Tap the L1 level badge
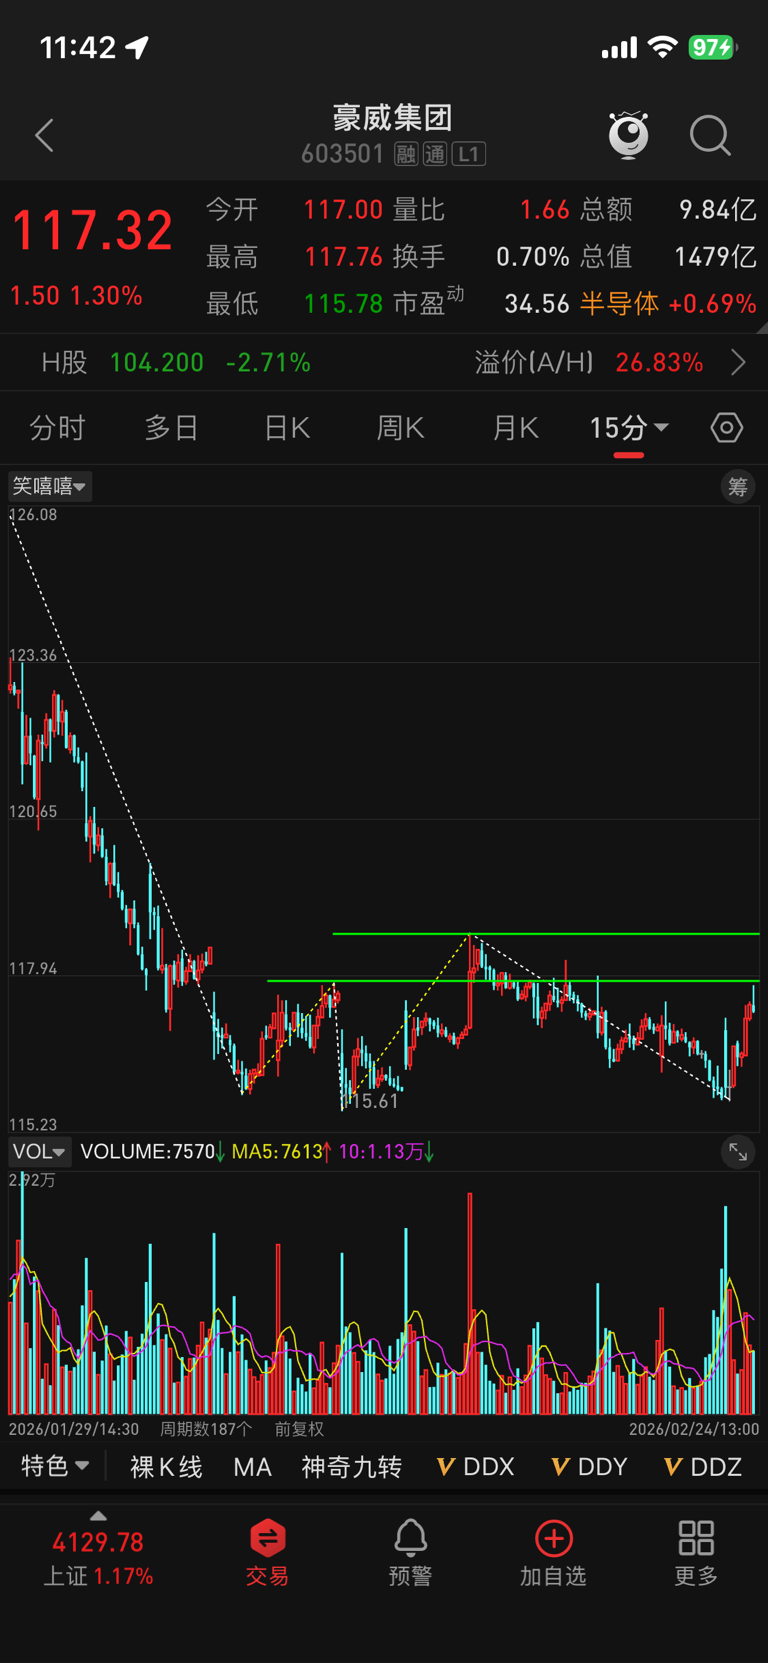The width and height of the screenshot is (768, 1663). coord(468,154)
